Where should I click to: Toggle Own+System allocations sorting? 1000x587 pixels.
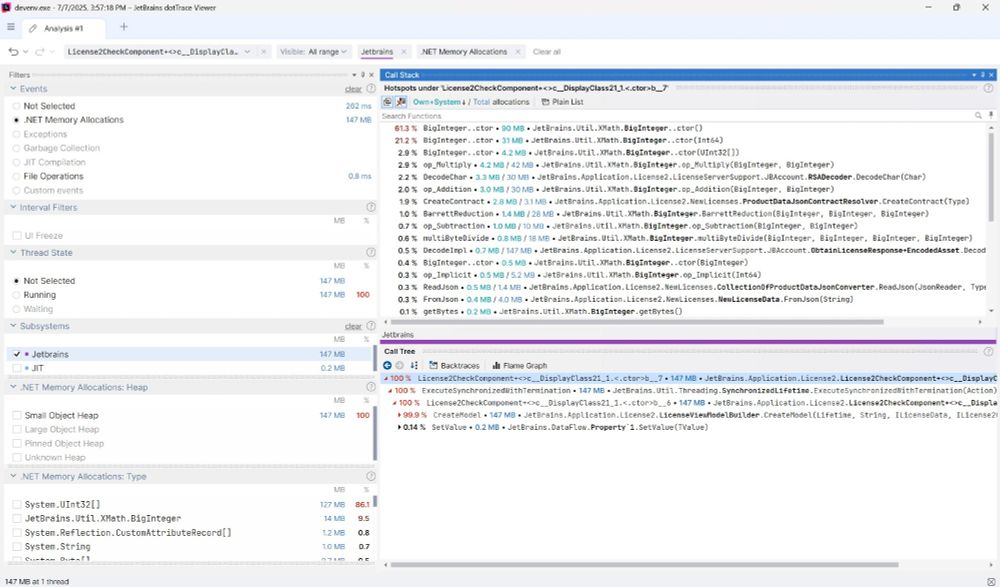(x=439, y=102)
